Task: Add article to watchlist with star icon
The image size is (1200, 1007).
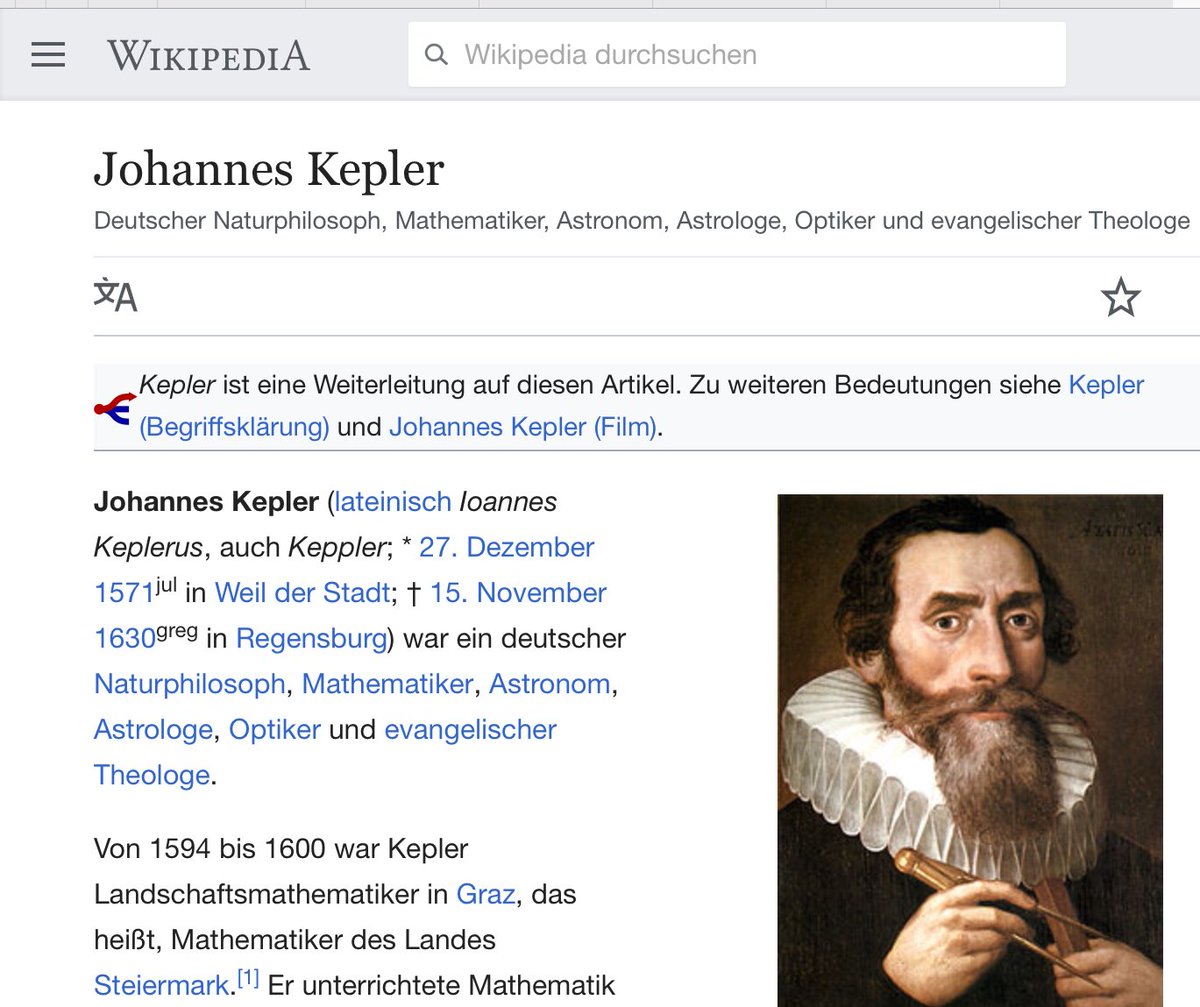Action: 1120,298
